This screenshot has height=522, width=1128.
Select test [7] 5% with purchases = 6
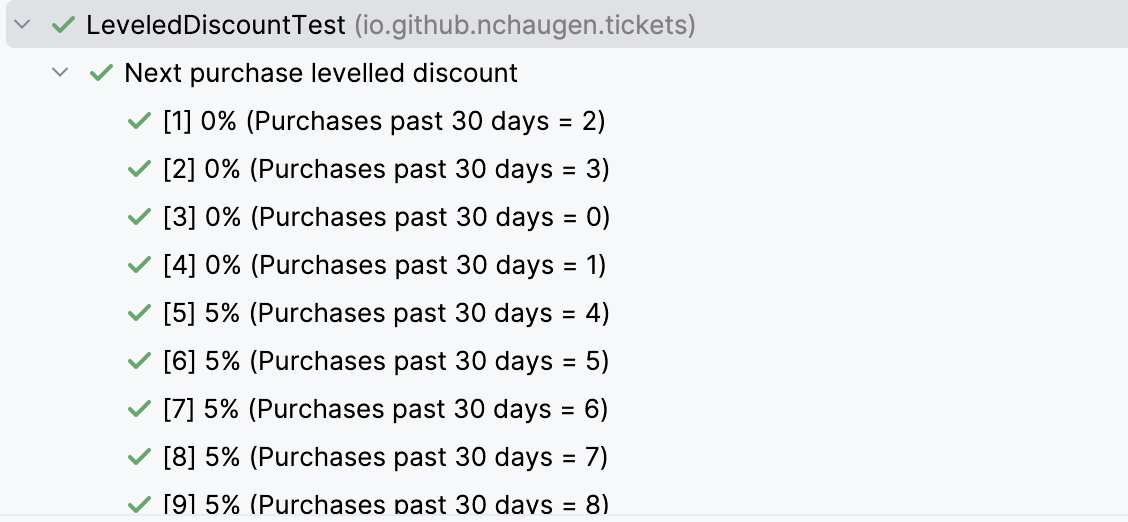coord(386,409)
